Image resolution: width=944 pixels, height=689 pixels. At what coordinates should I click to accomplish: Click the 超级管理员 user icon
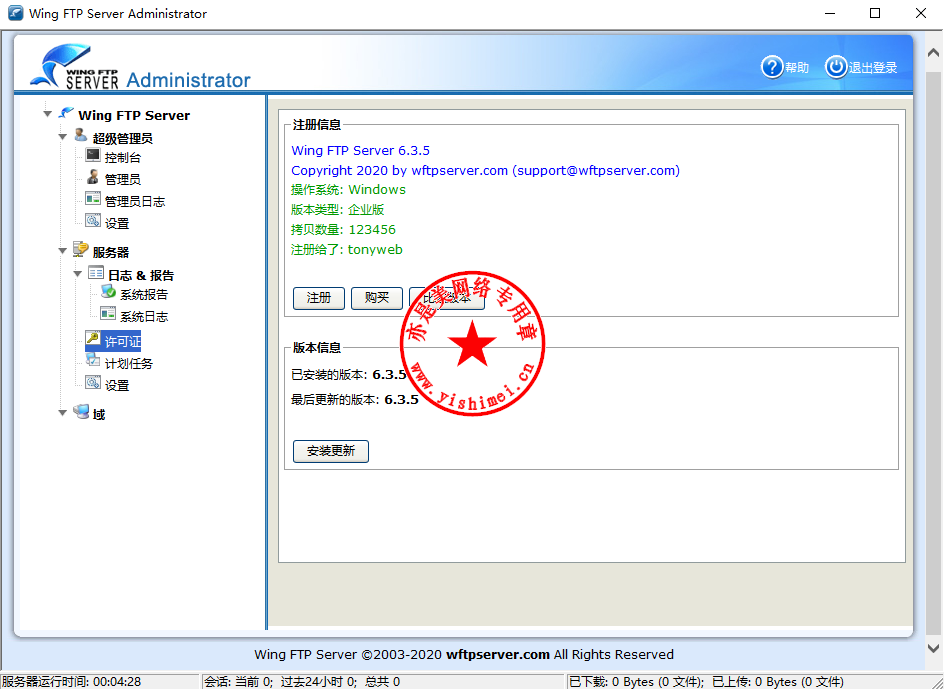(81, 135)
